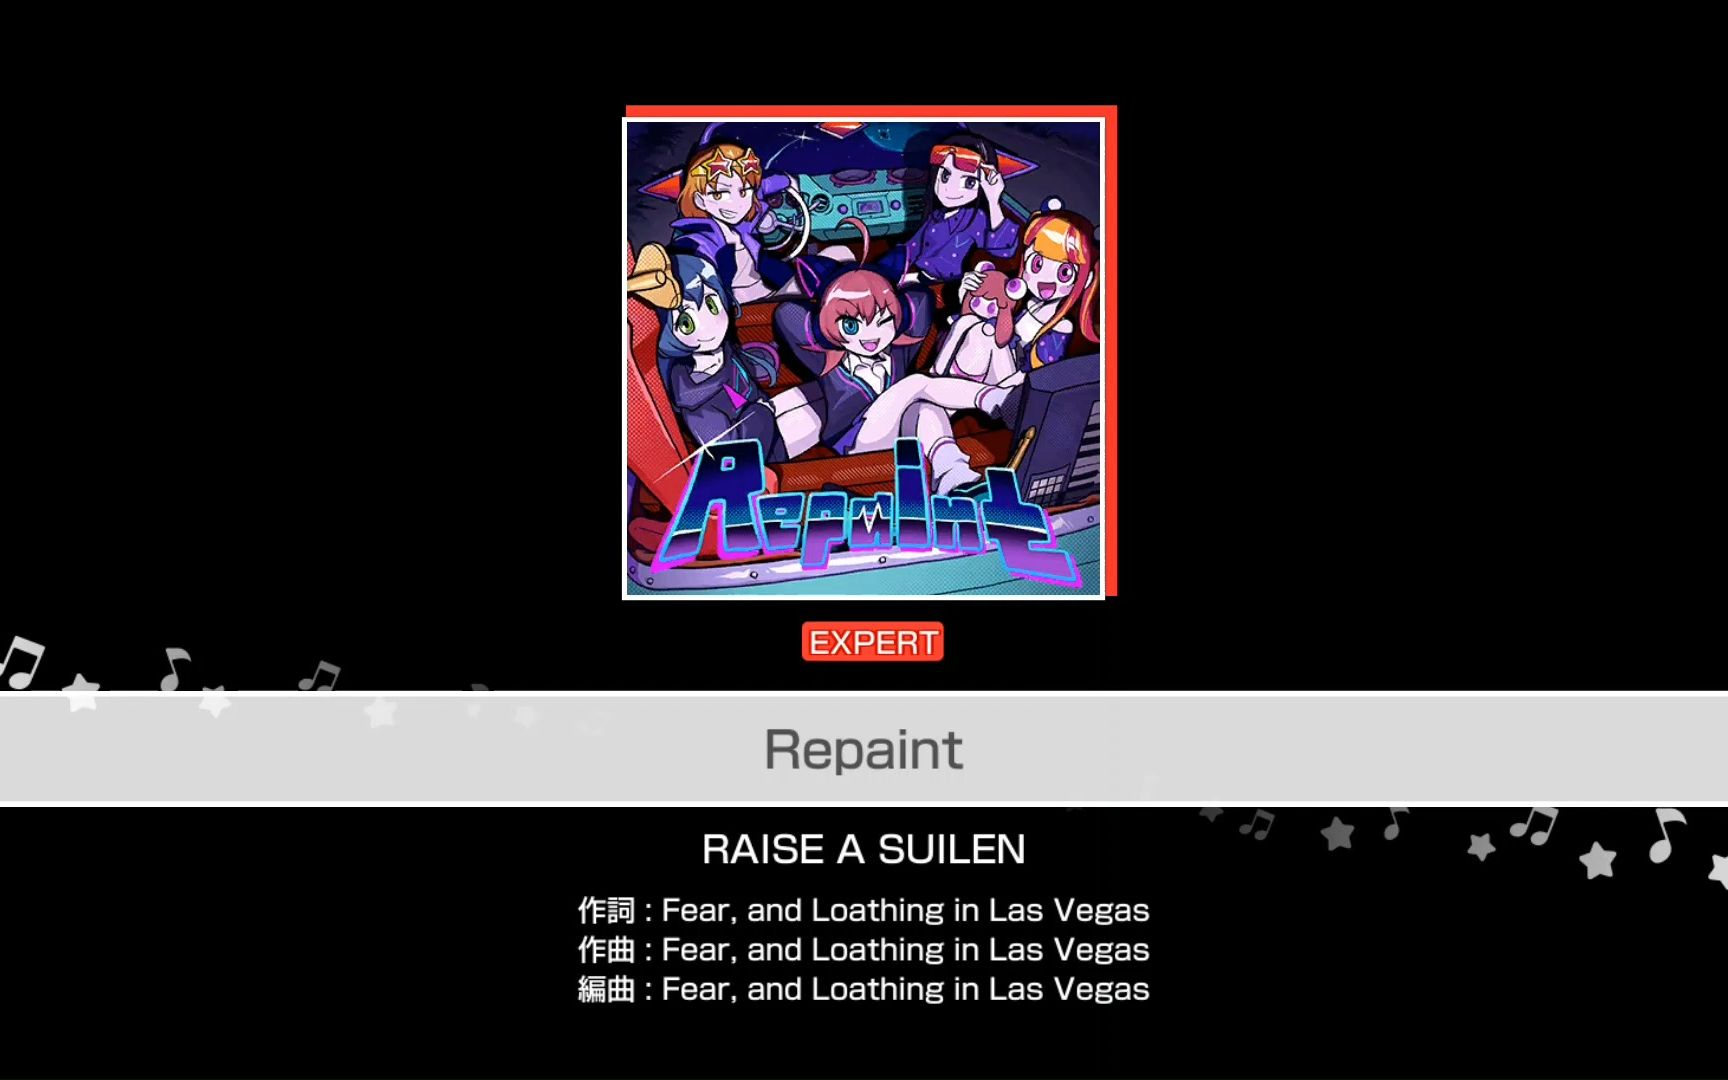Screen dimensions: 1728x1080
Task: Click the white star beside the left music note
Action: coord(82,691)
